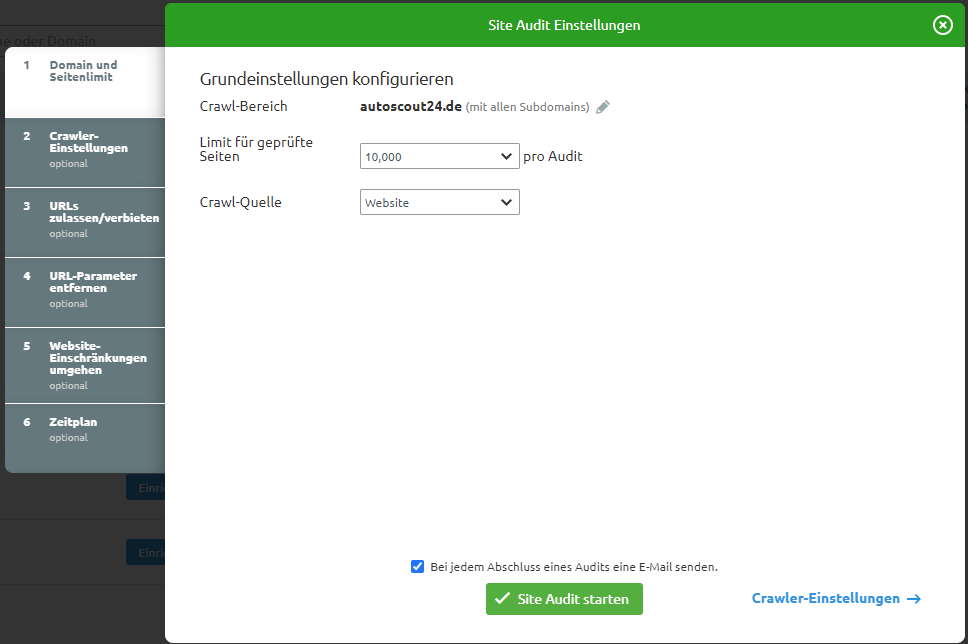
Task: Click the chevron of the Seitenlimit dropdown
Action: click(x=508, y=156)
